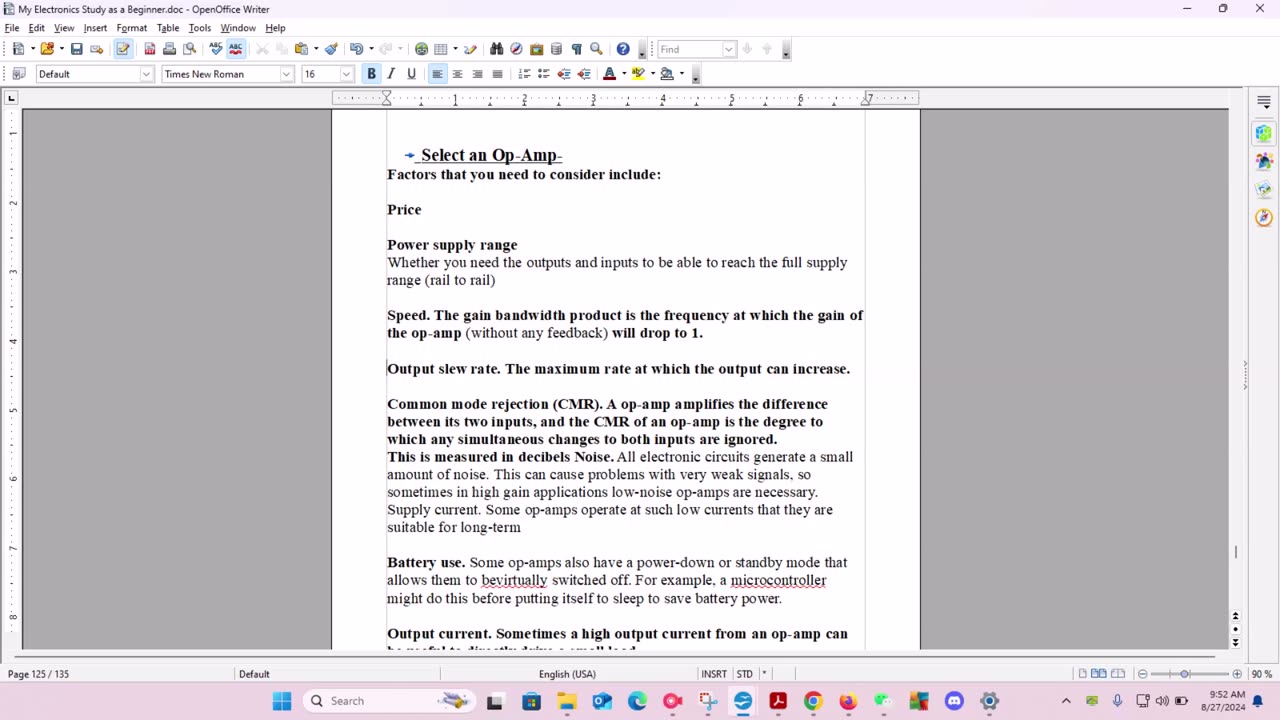Apply Font Color red A swatch
1280x720 pixels.
(x=610, y=74)
